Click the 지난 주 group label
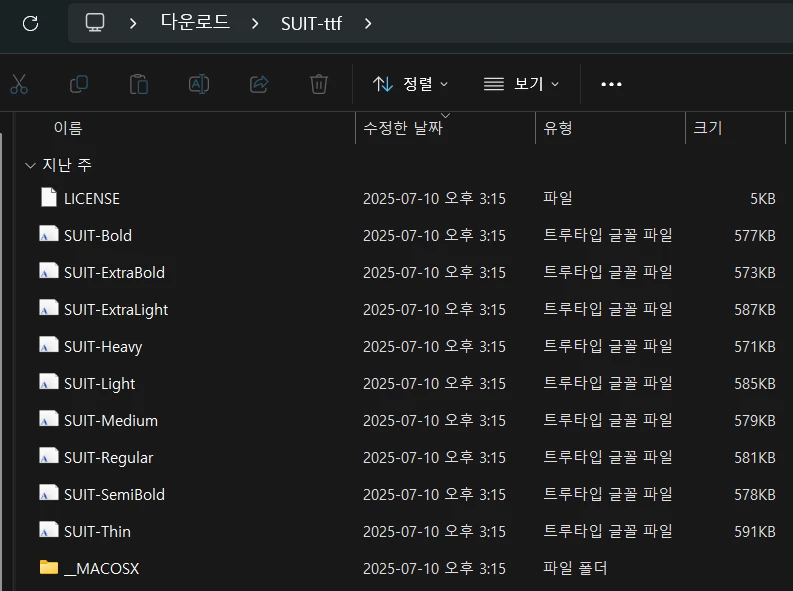 pos(67,165)
